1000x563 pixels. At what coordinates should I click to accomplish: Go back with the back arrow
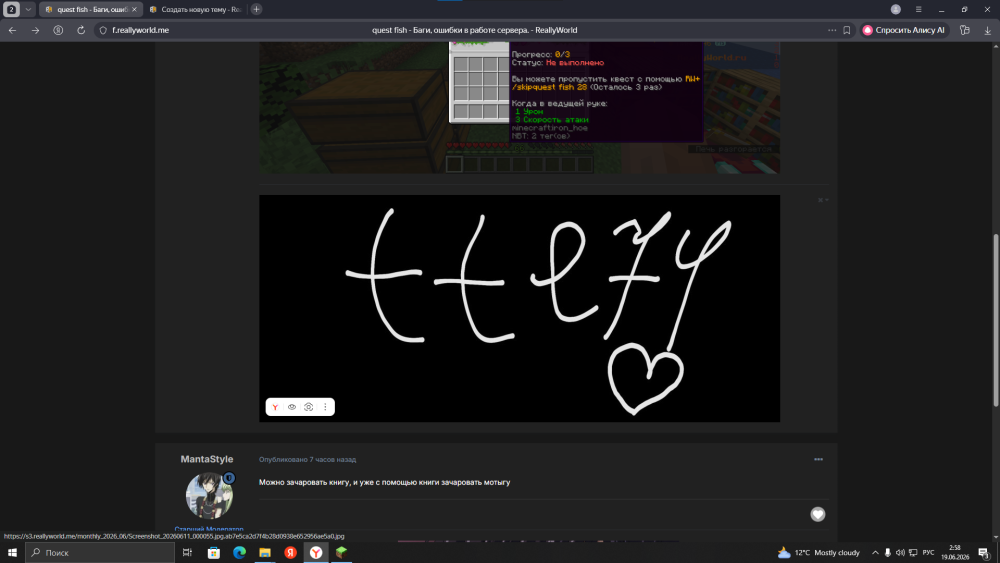pyautogui.click(x=13, y=30)
